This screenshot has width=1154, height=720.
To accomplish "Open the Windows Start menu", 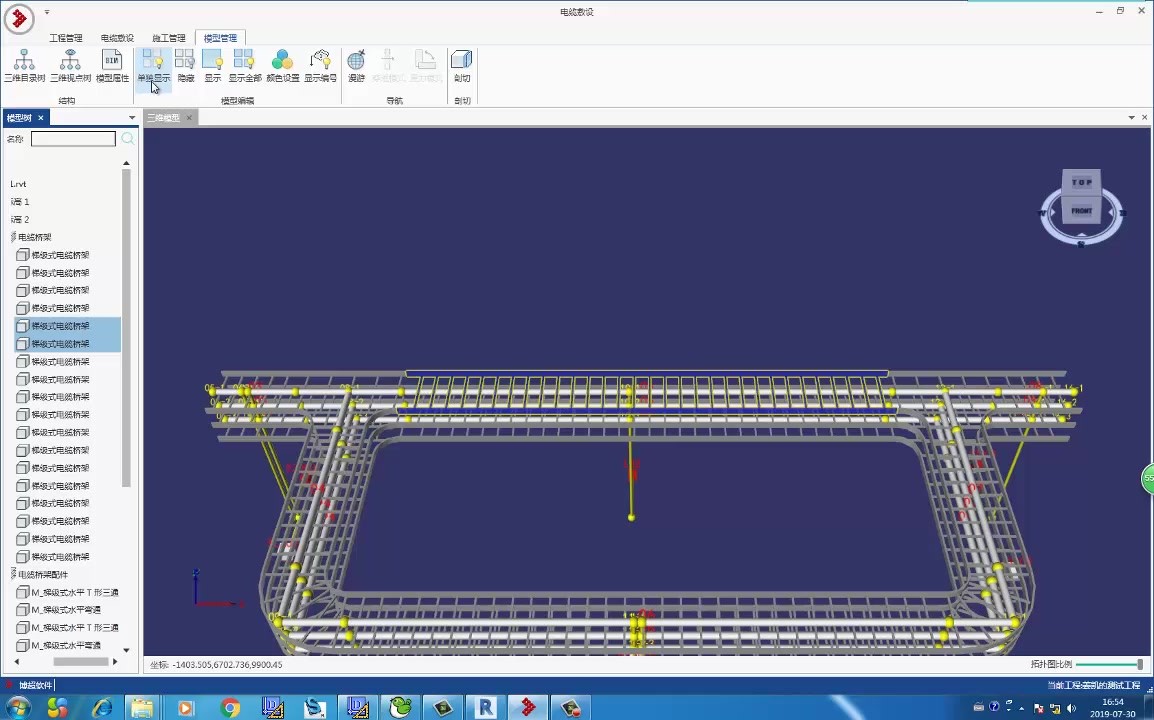I will click(16, 708).
